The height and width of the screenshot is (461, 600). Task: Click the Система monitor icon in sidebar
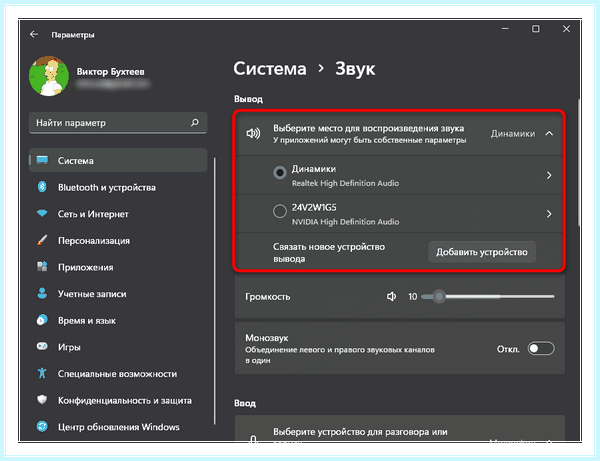(42, 160)
